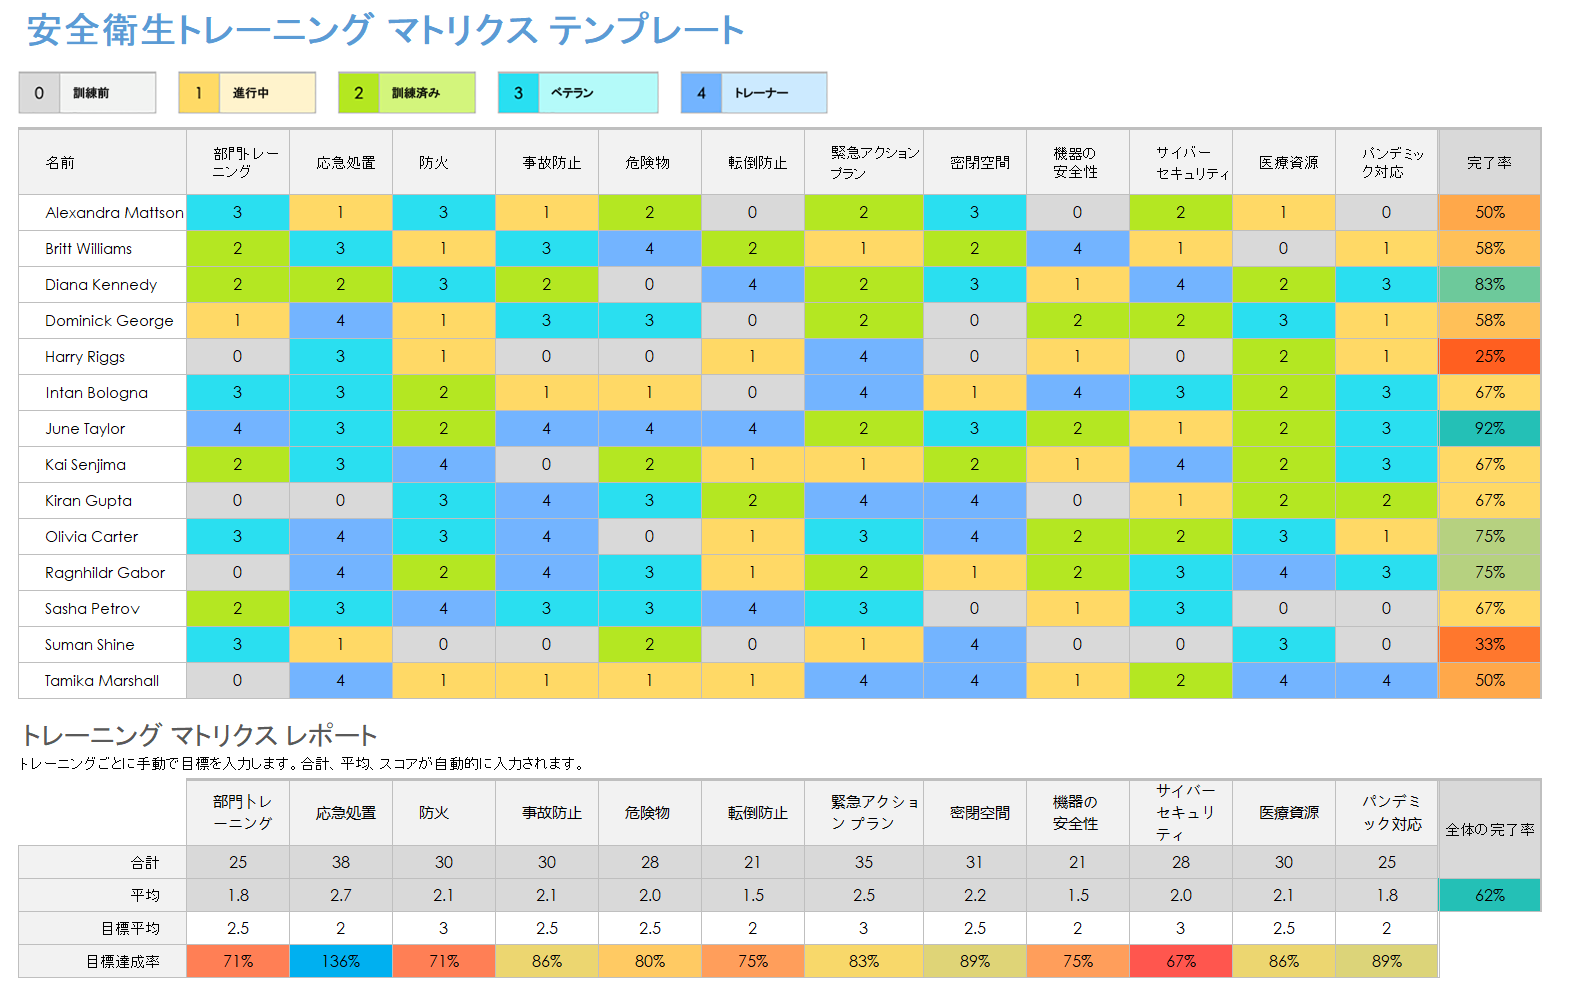Select the name cell Harry Riggs
Image resolution: width=1571 pixels, height=988 pixels.
point(103,356)
